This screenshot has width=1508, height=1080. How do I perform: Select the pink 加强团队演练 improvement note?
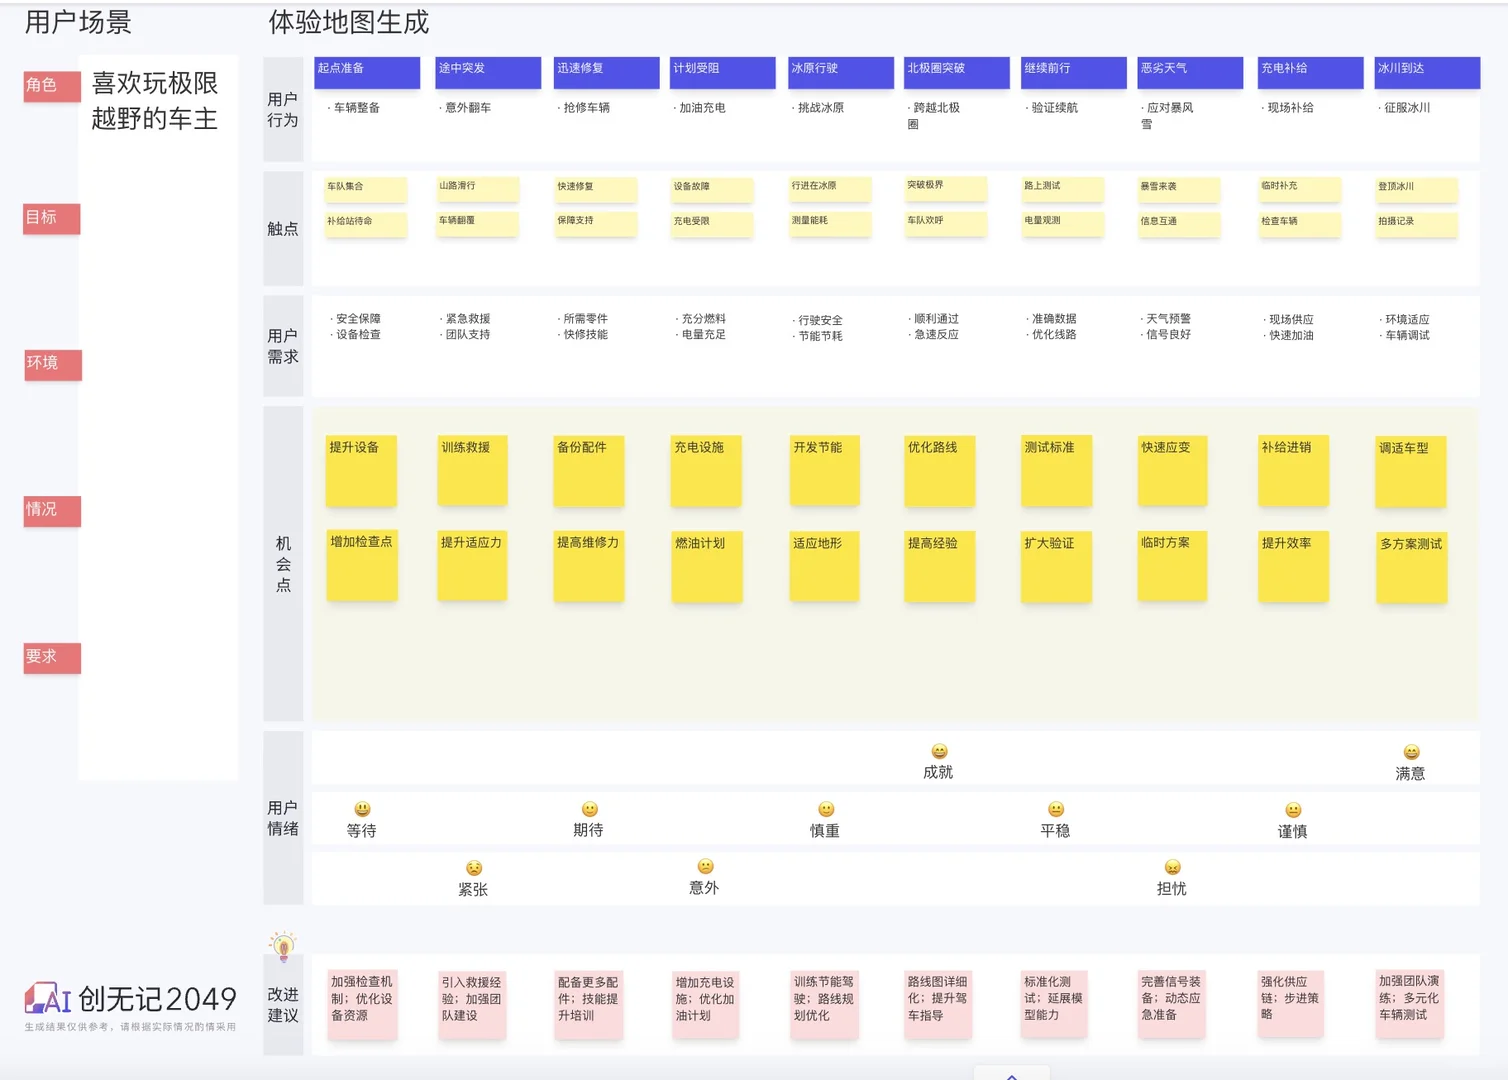click(1410, 1004)
